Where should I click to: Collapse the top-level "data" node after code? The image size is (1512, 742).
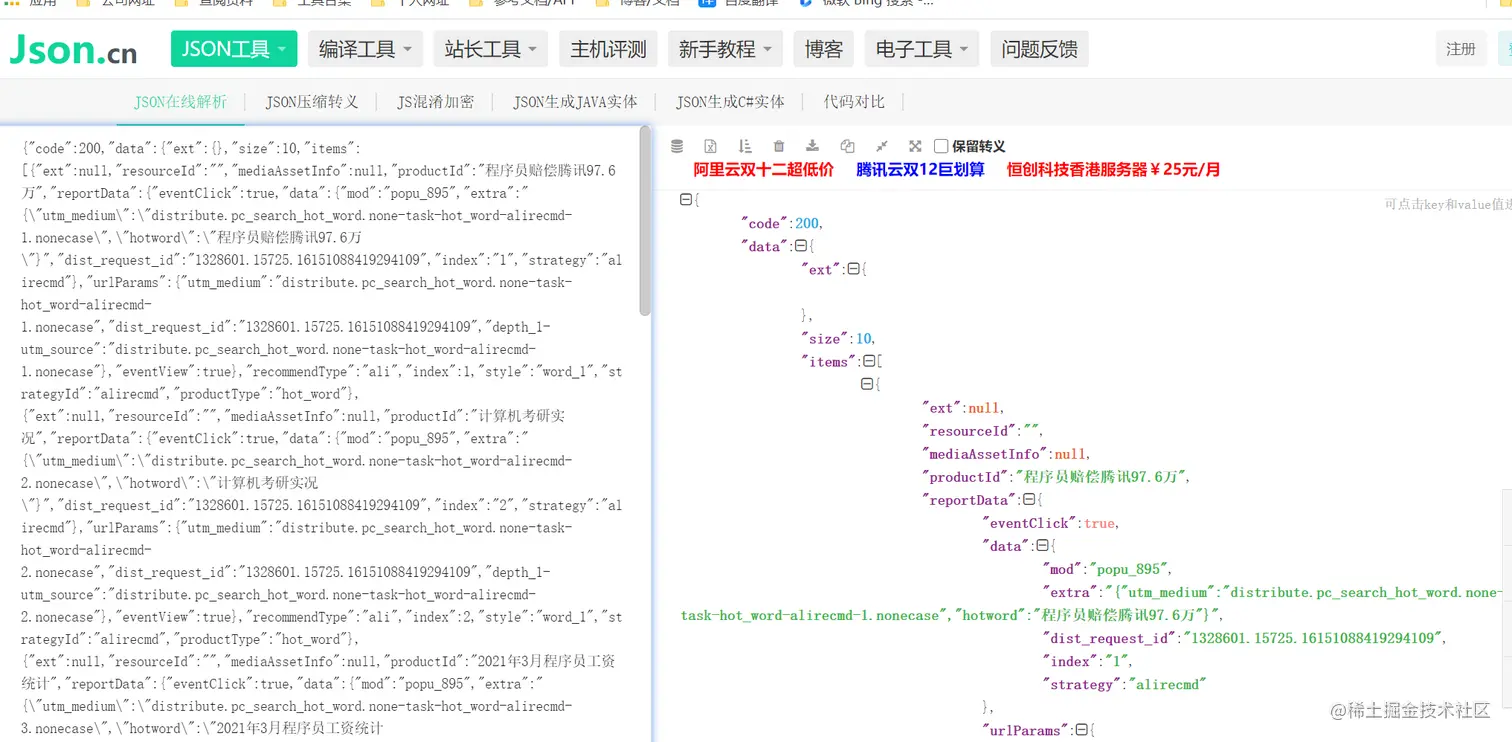[800, 246]
